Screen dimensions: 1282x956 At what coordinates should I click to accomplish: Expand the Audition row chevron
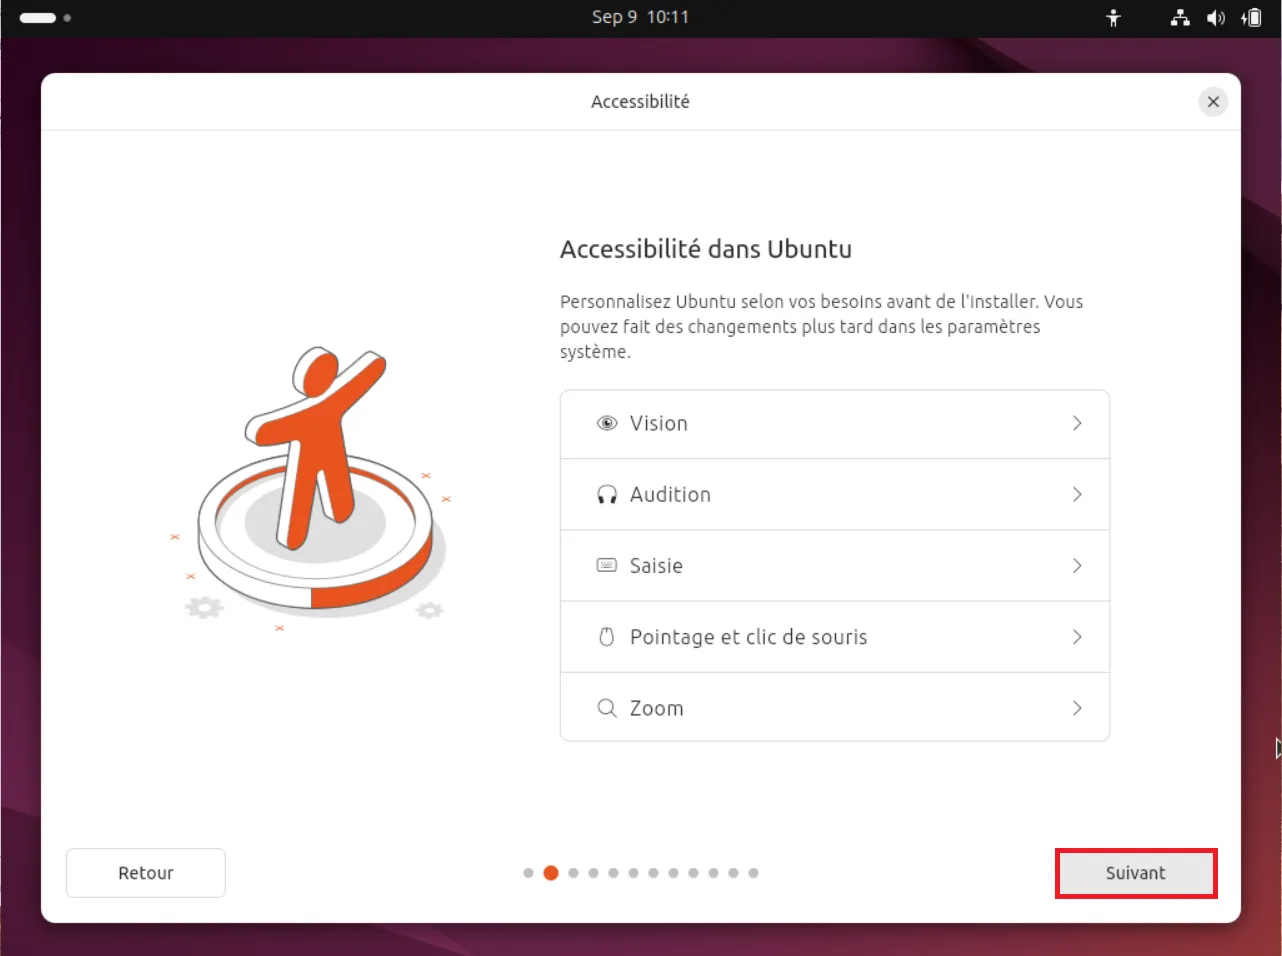tap(1077, 494)
